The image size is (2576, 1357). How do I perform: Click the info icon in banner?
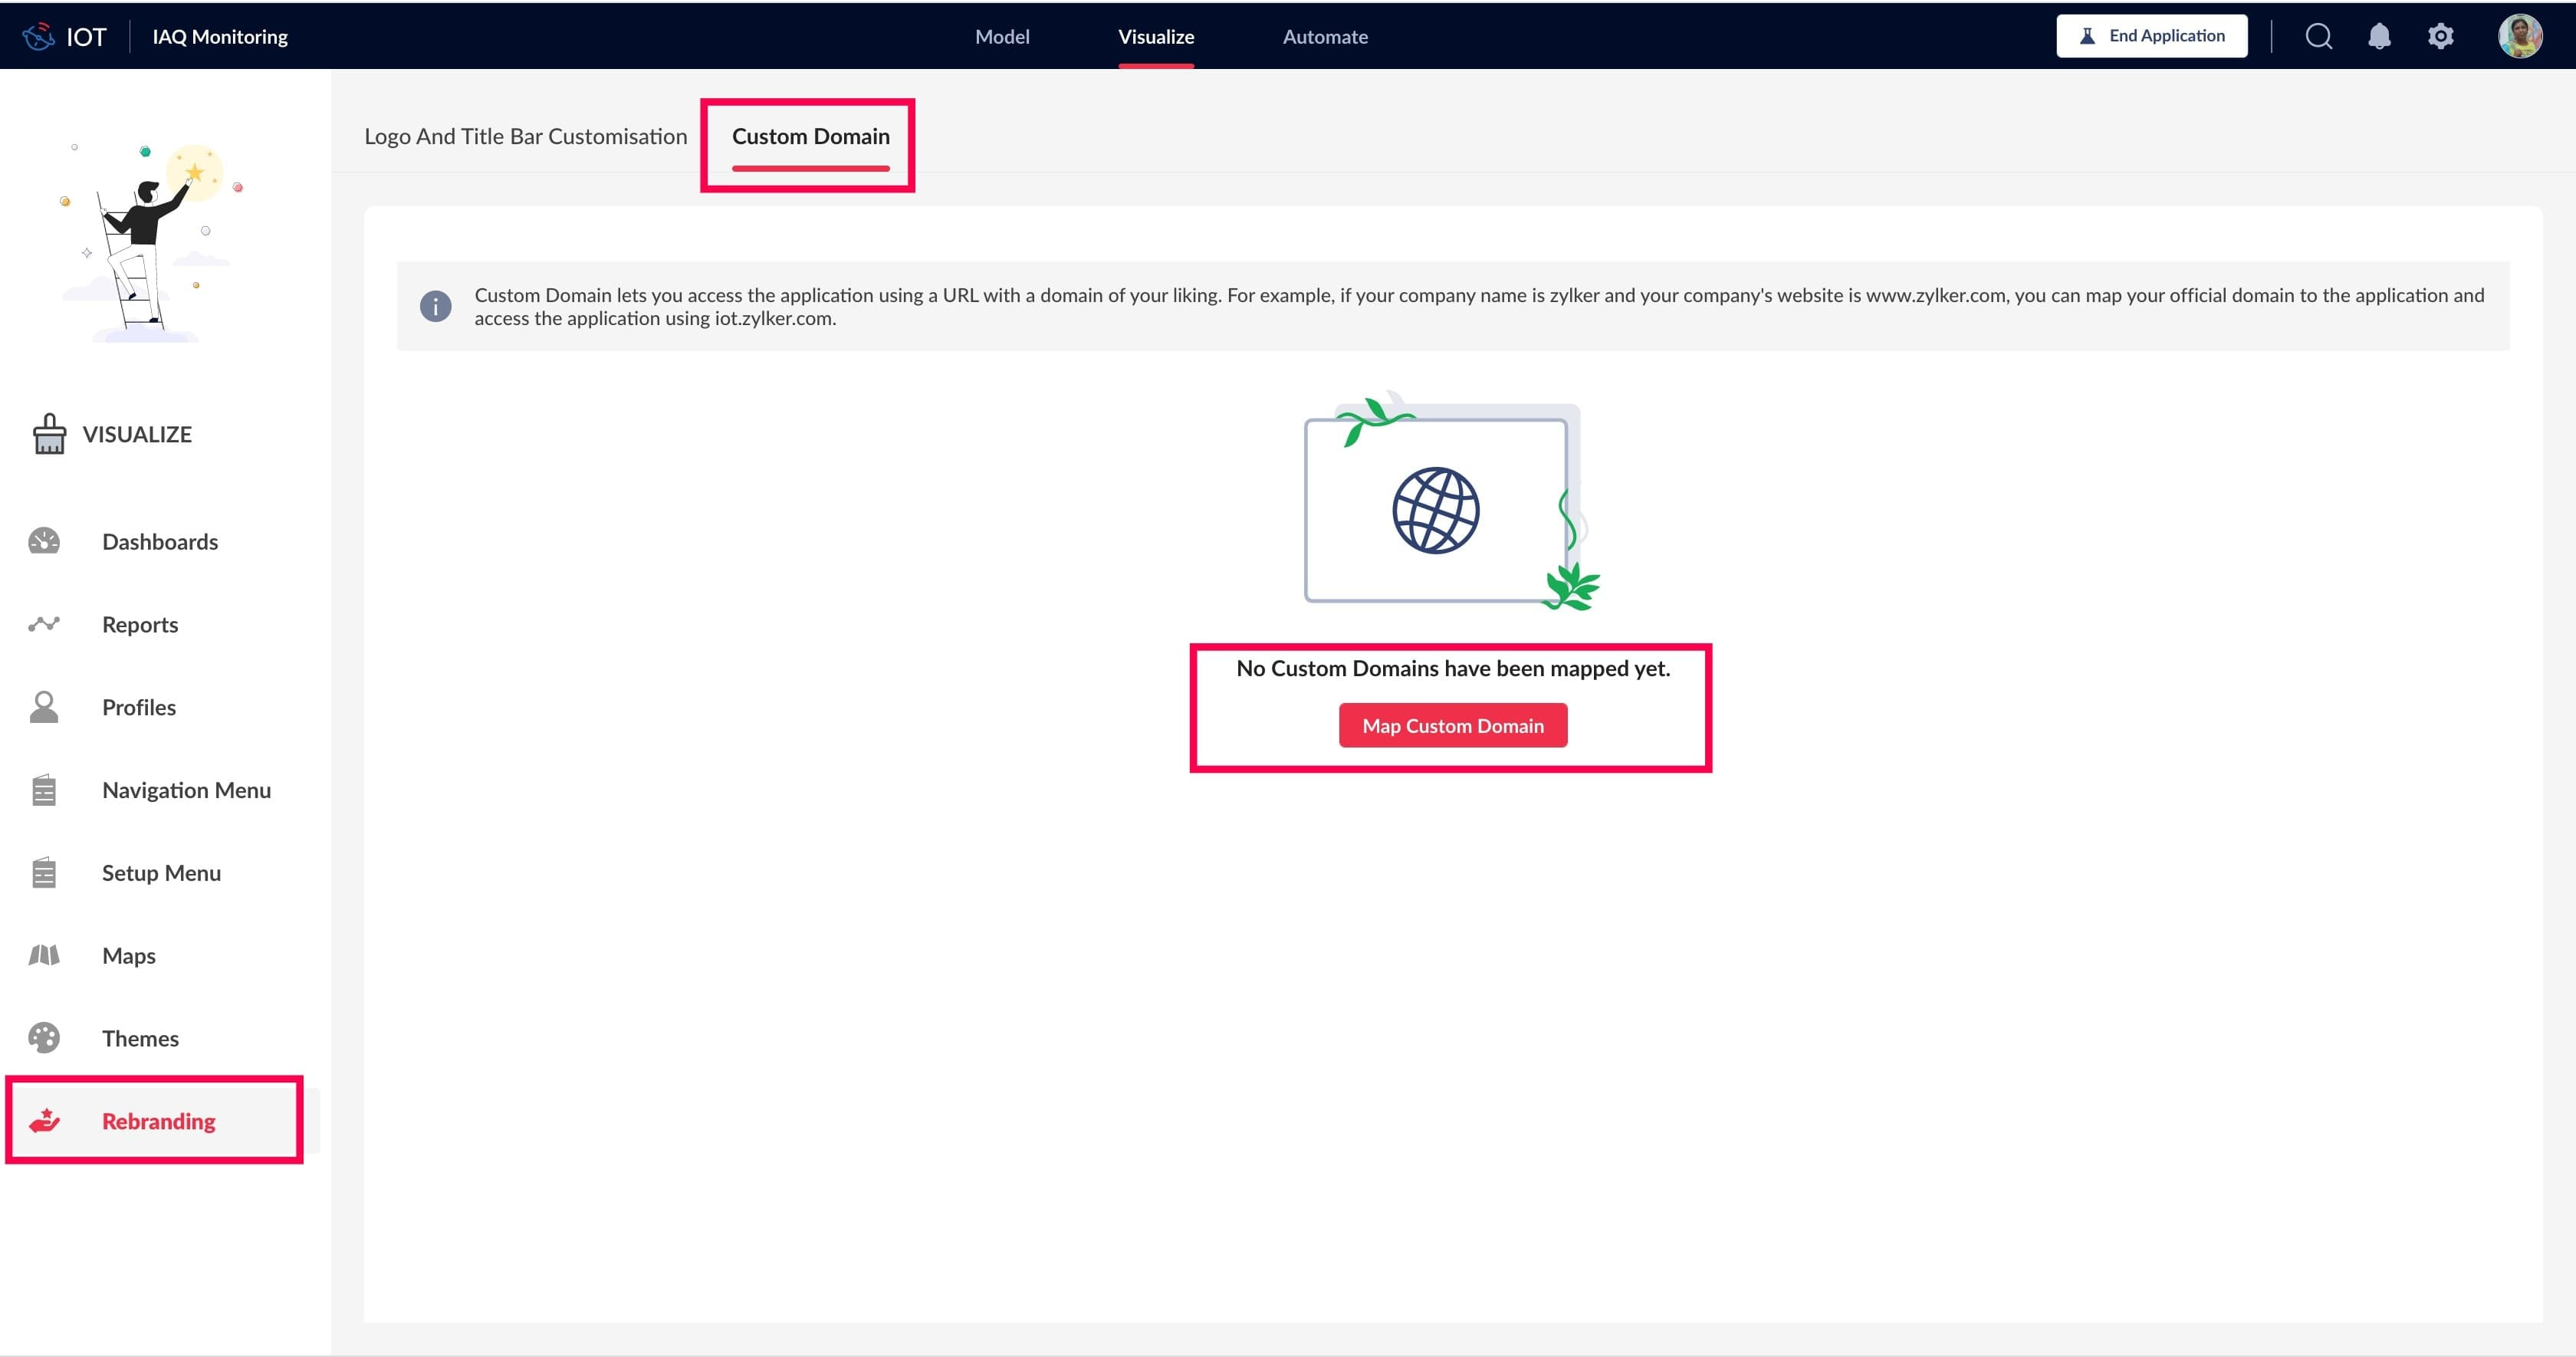click(435, 306)
